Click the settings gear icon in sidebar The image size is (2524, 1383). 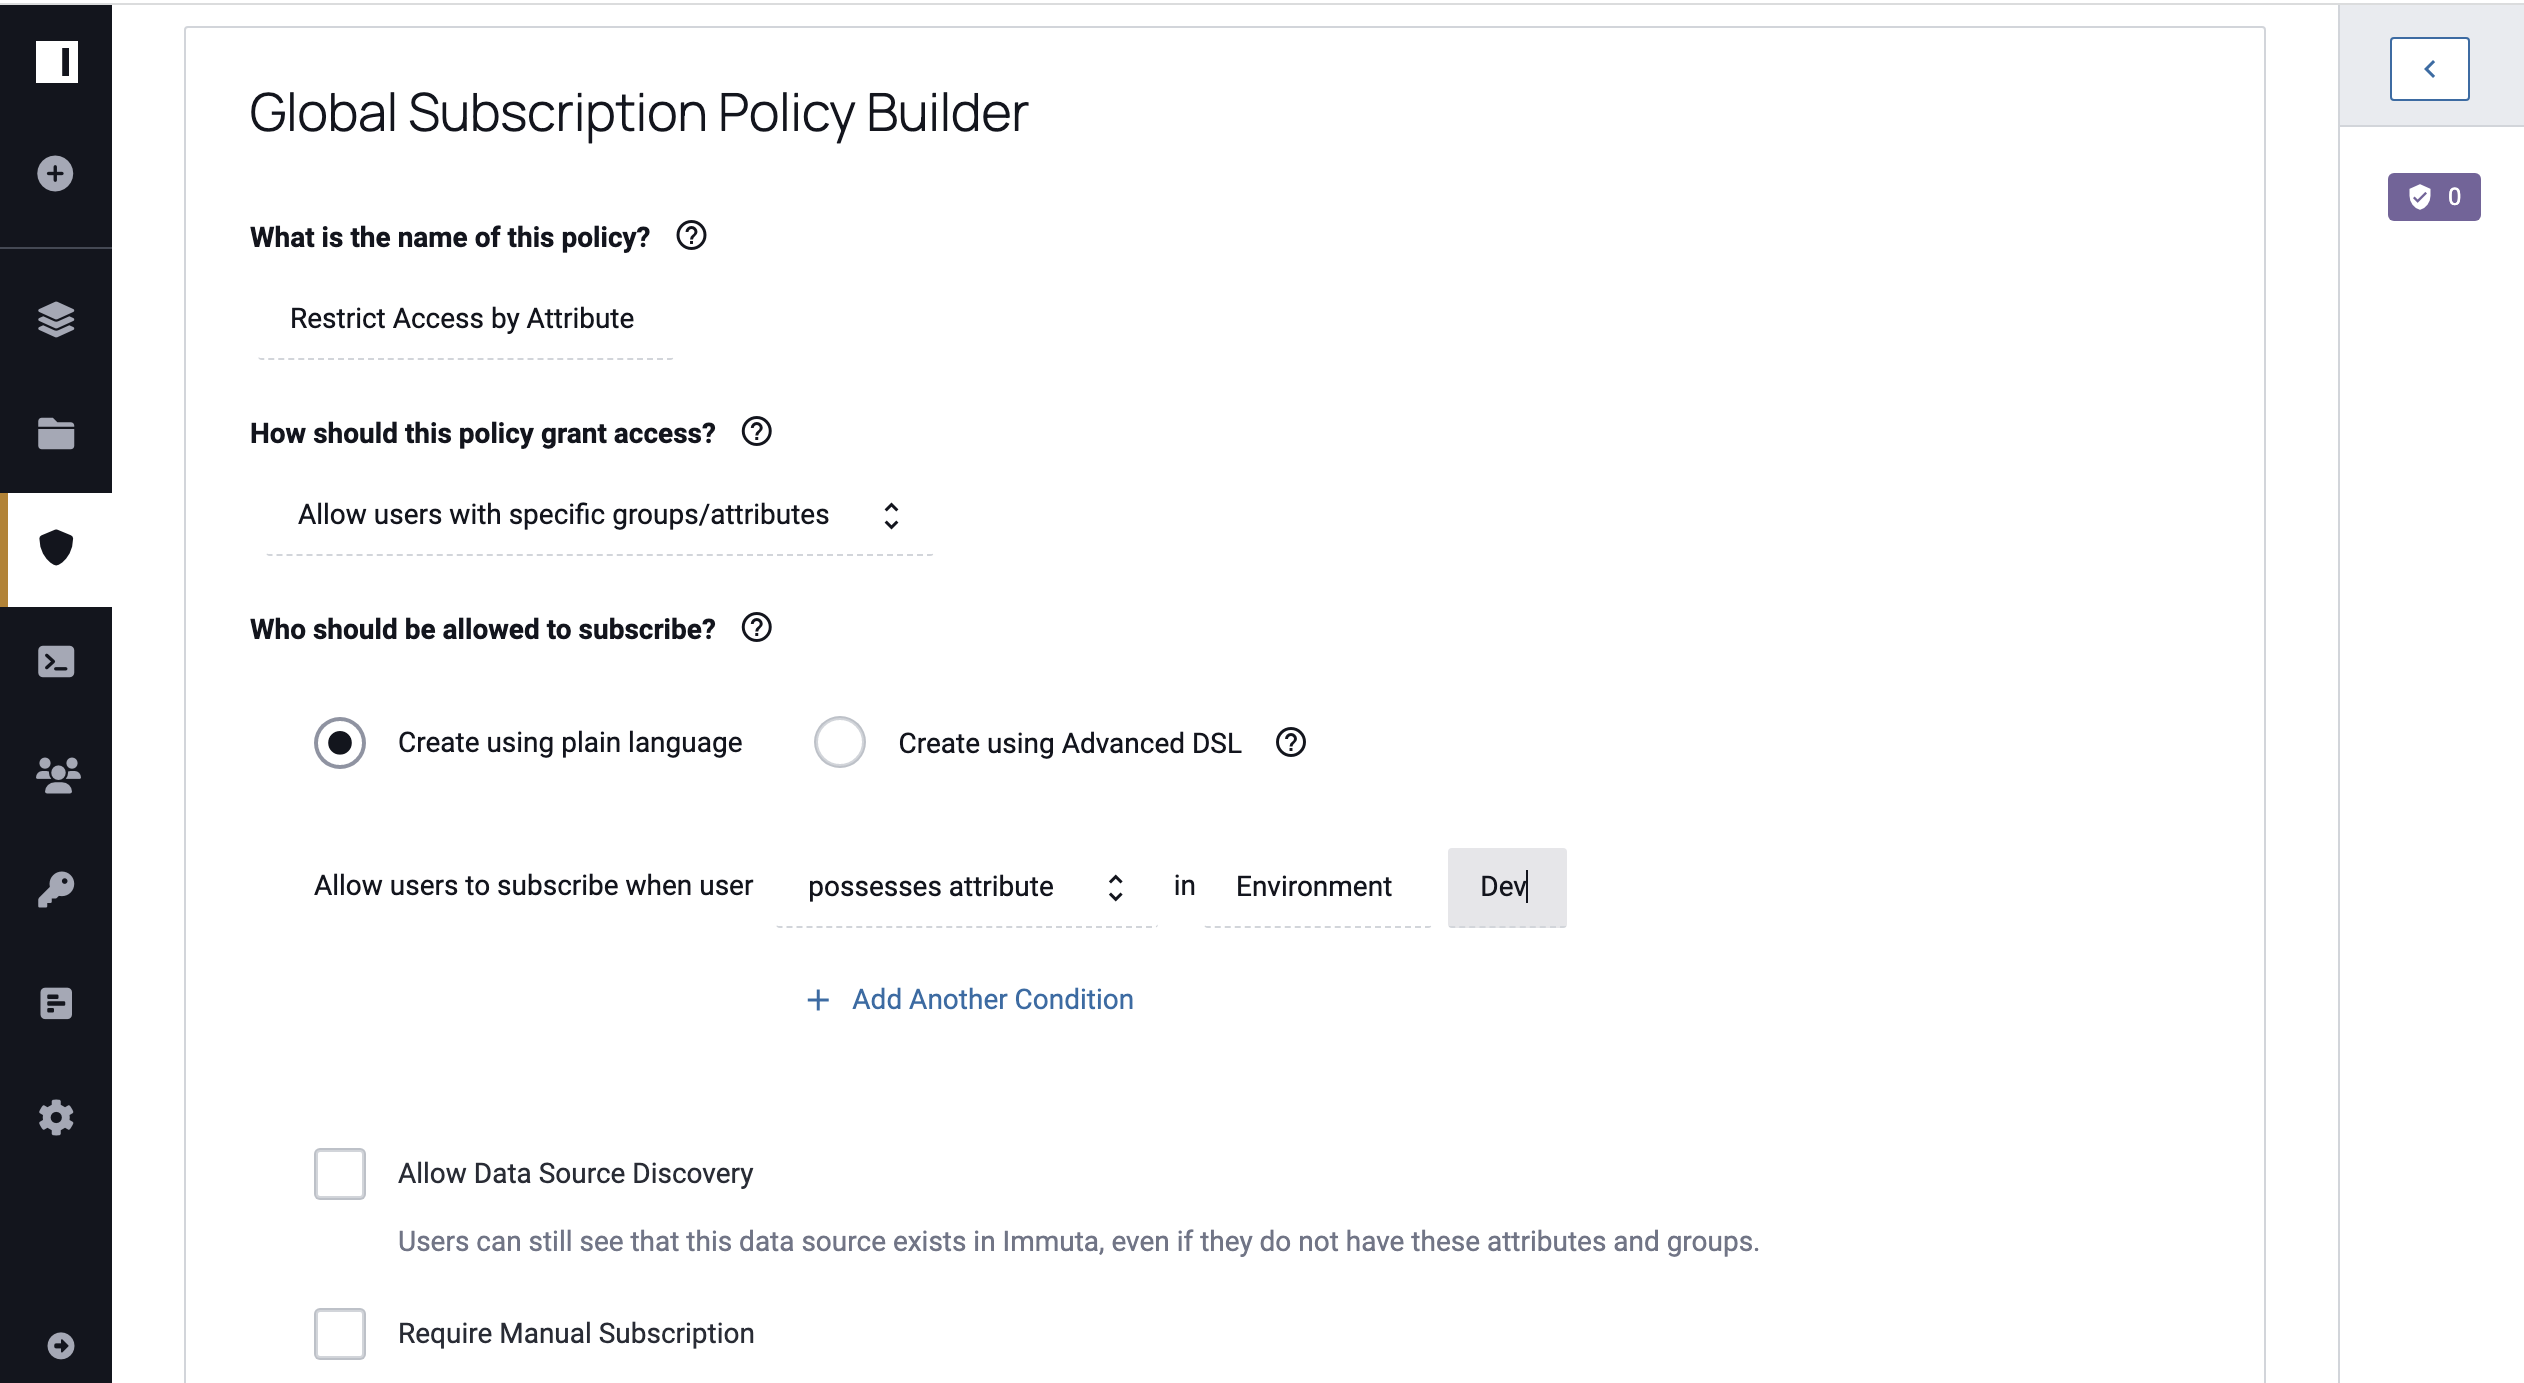56,1116
